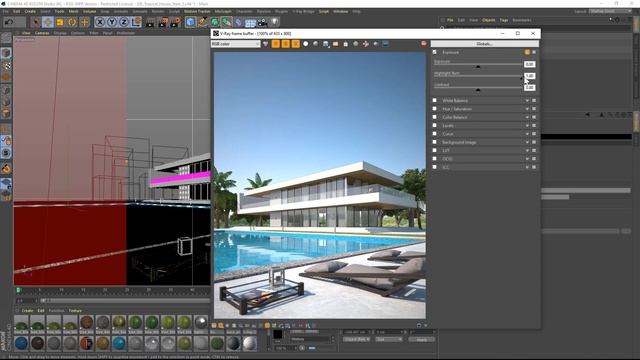Click the Exposure value input field
The image size is (640, 360).
tap(529, 64)
